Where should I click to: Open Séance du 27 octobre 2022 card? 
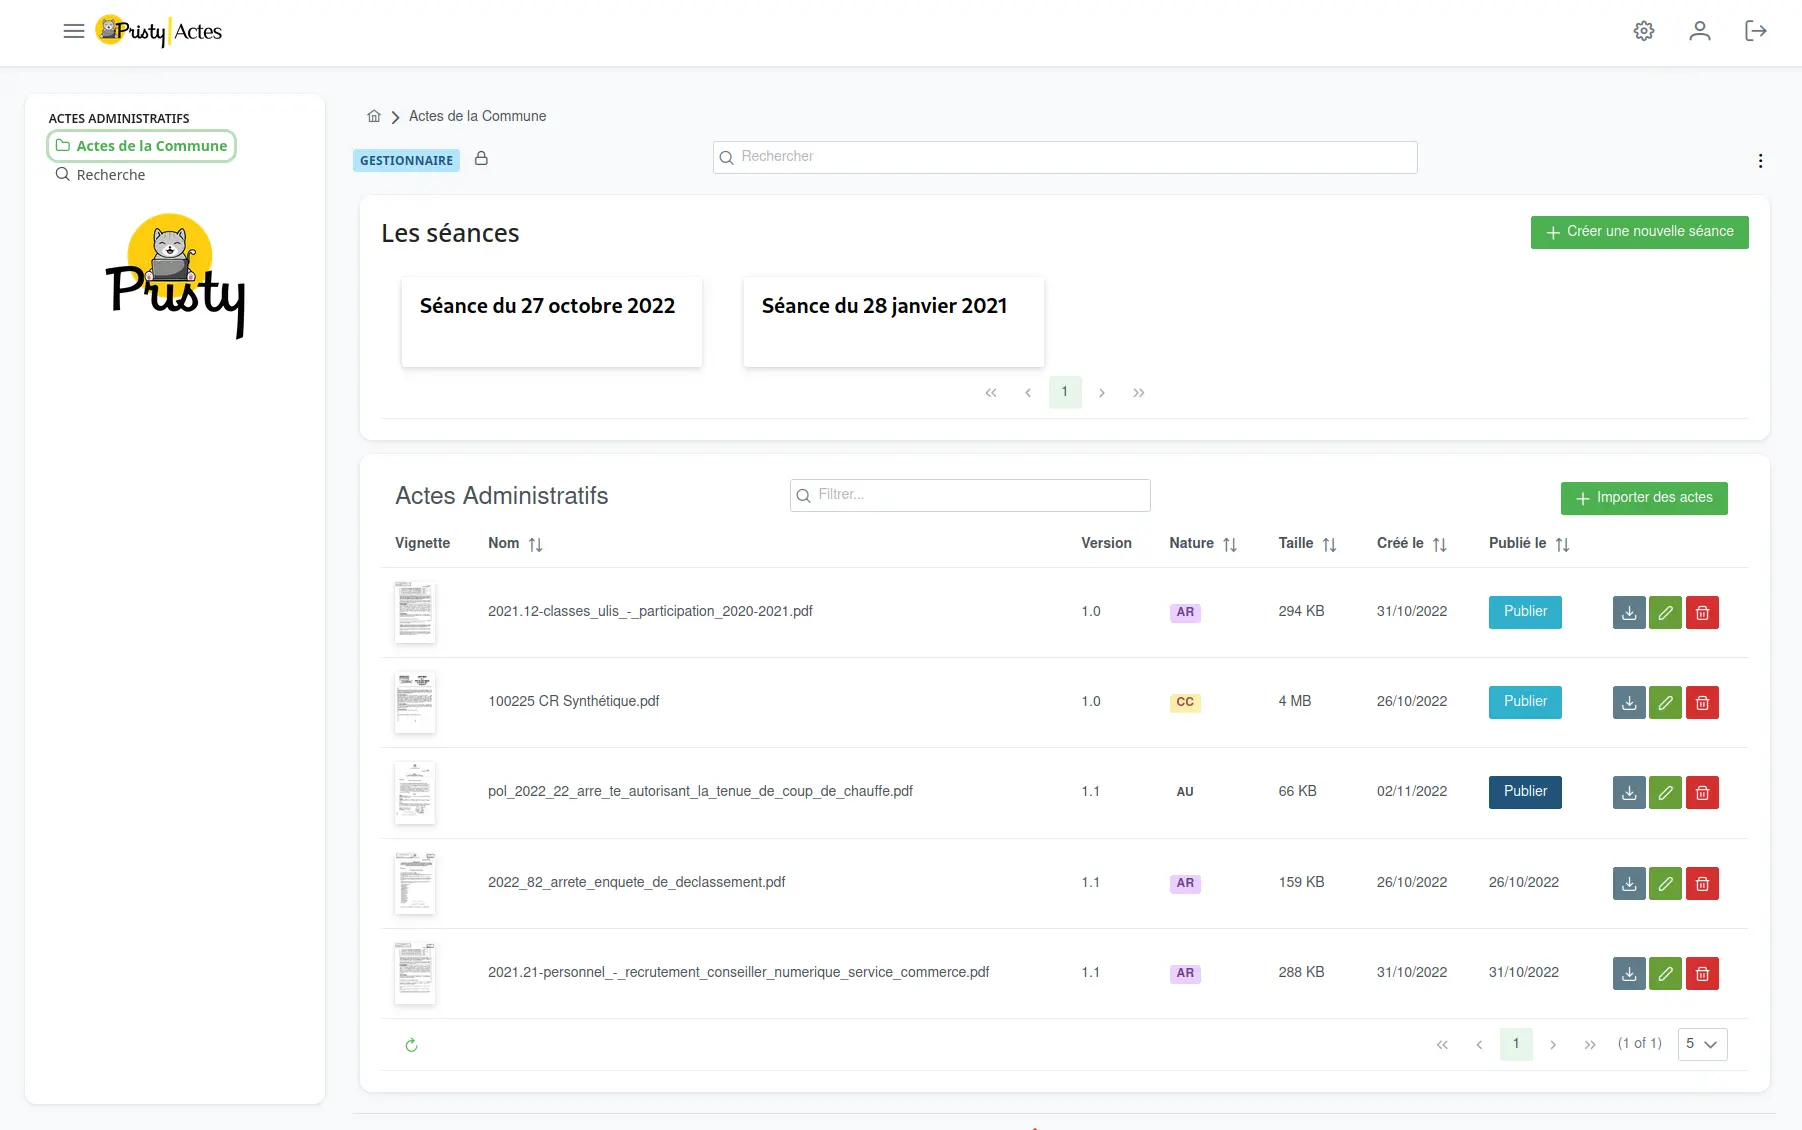pyautogui.click(x=552, y=322)
